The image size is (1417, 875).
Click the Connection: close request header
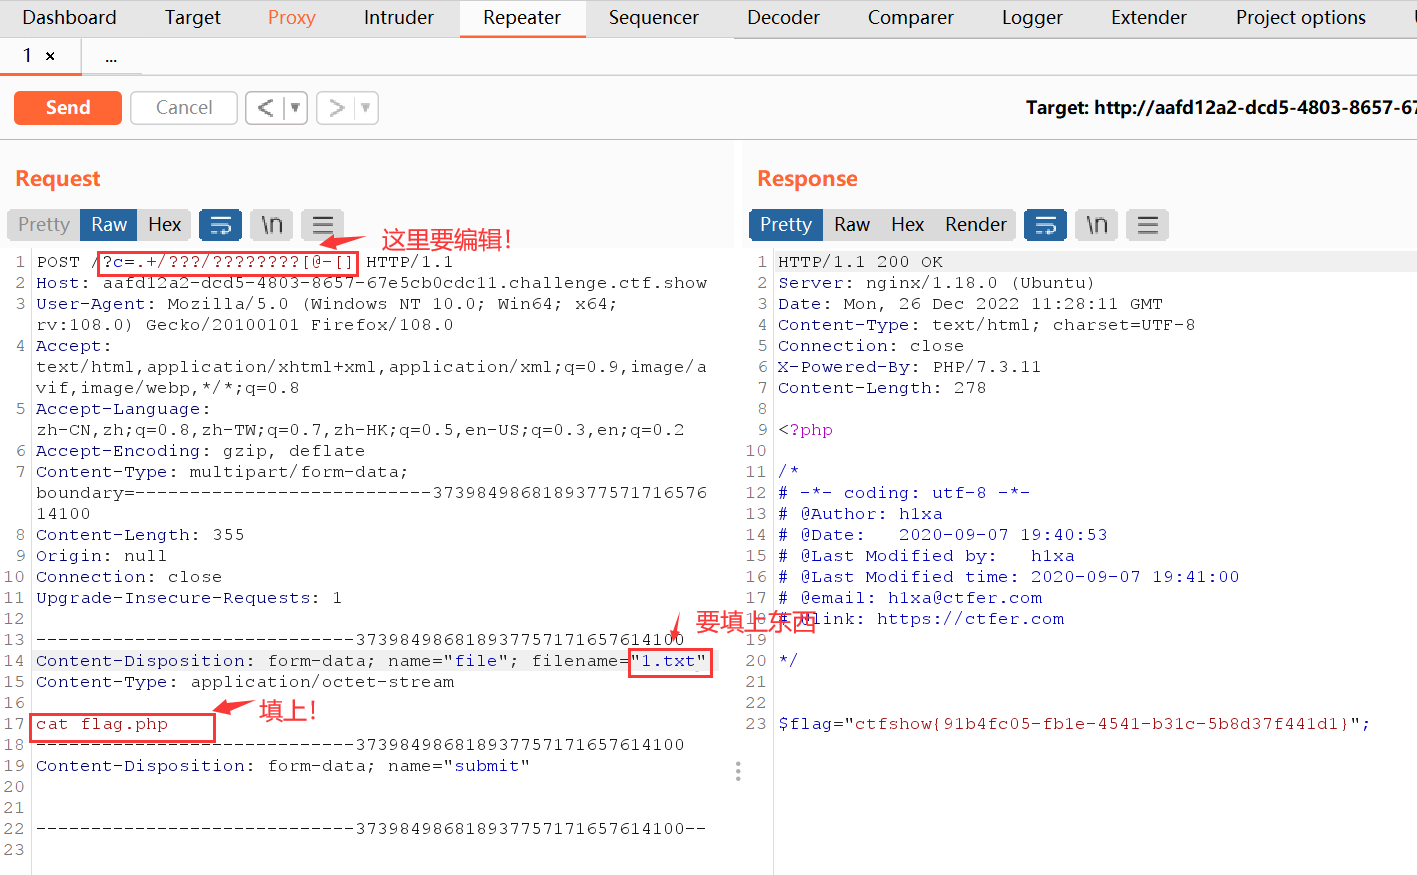tap(129, 577)
